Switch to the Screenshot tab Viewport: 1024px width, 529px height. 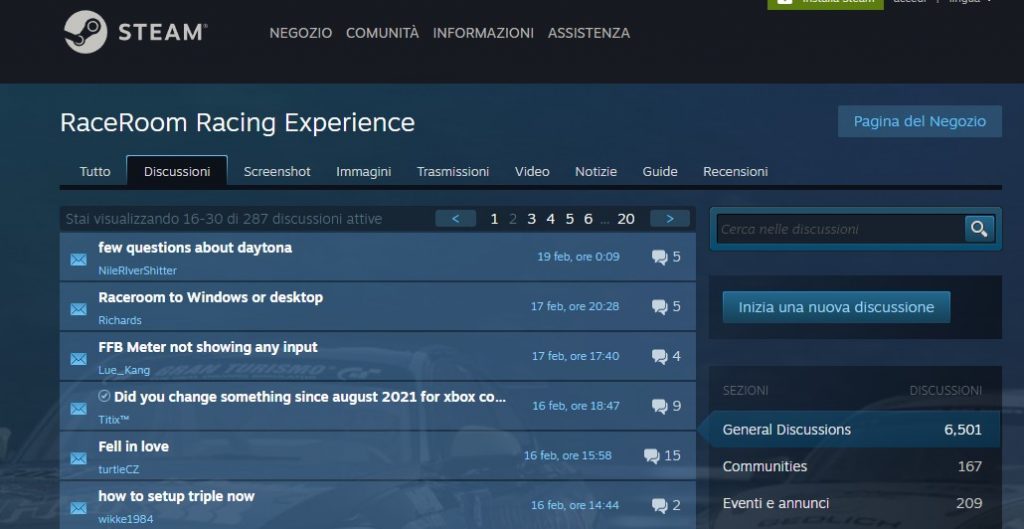[x=277, y=171]
